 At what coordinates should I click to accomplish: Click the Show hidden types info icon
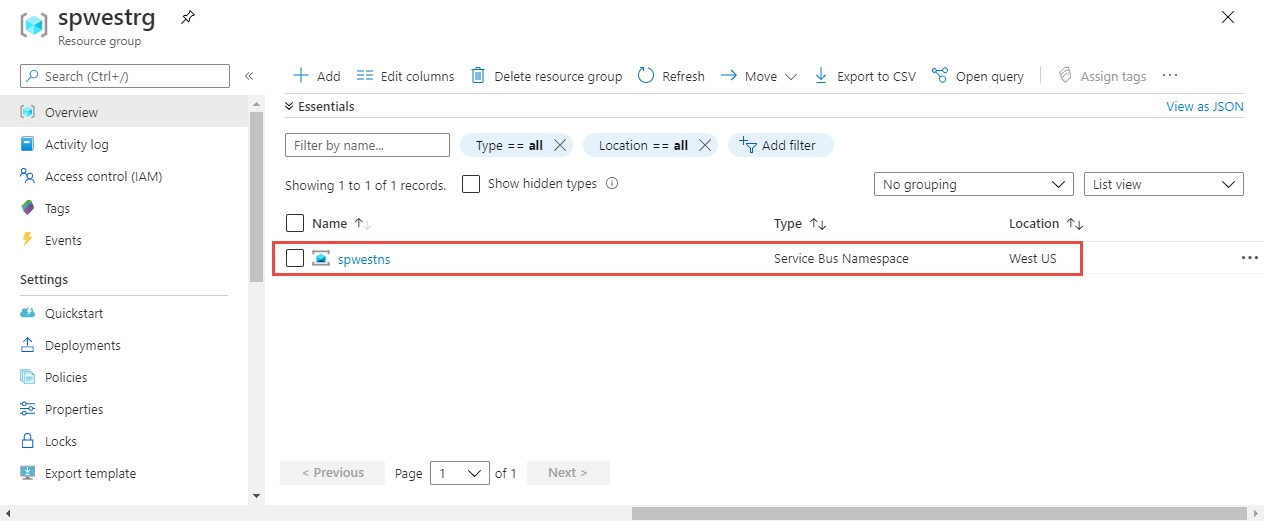tap(612, 184)
